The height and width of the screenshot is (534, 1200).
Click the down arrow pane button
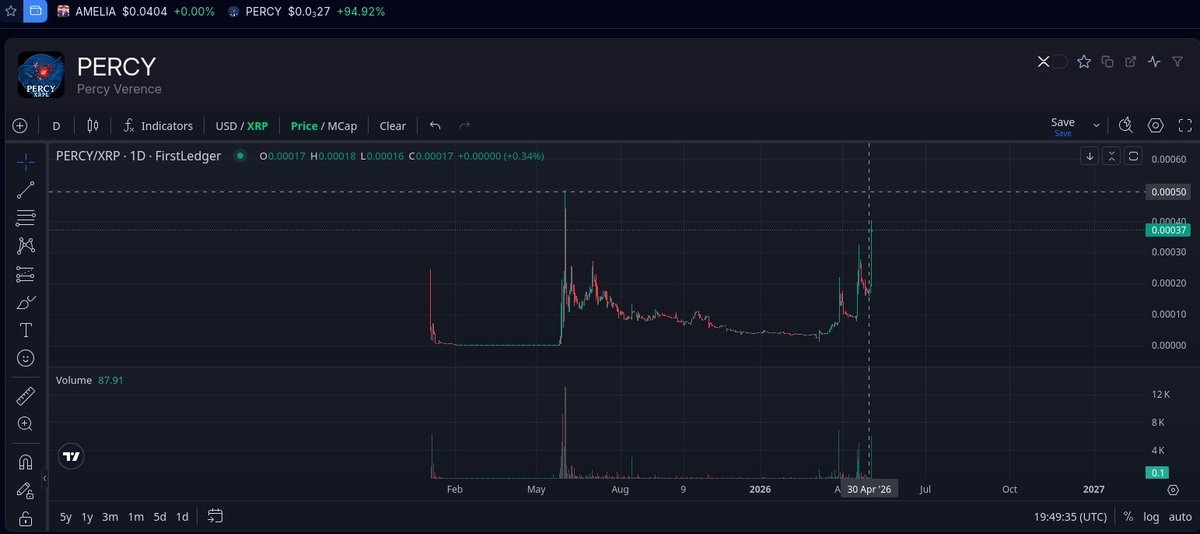(x=1091, y=156)
